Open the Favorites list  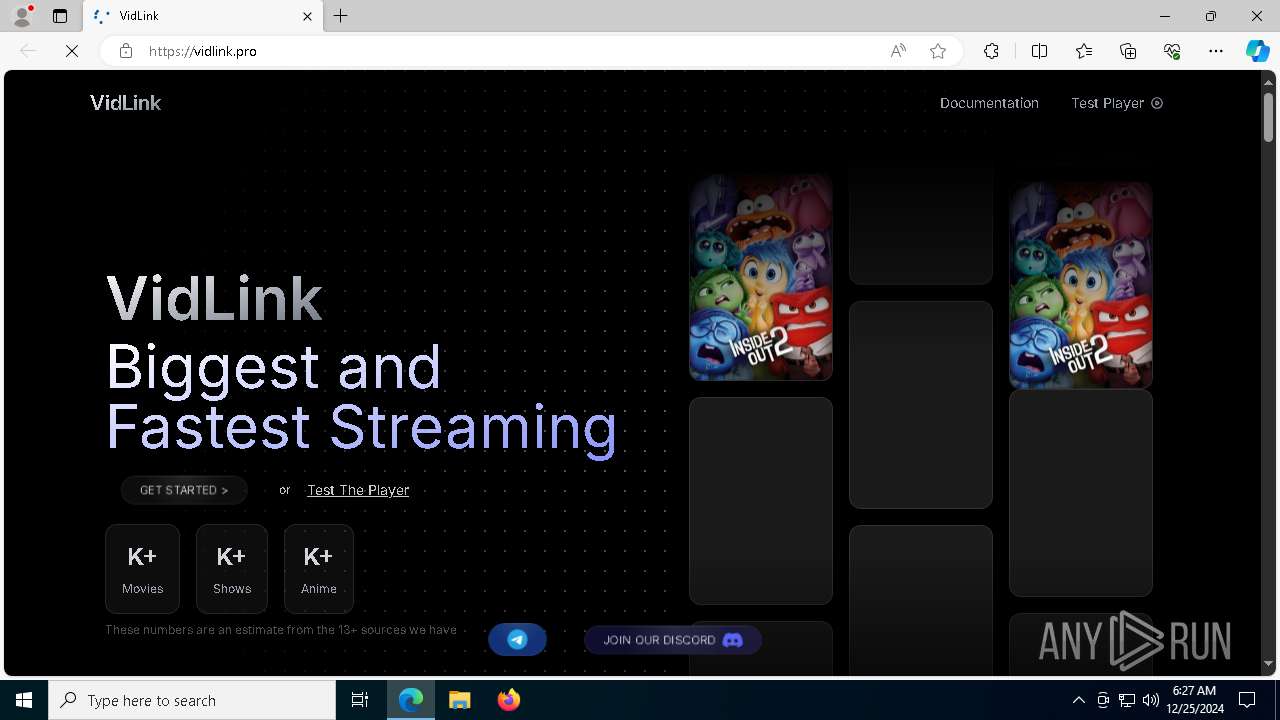(1084, 51)
